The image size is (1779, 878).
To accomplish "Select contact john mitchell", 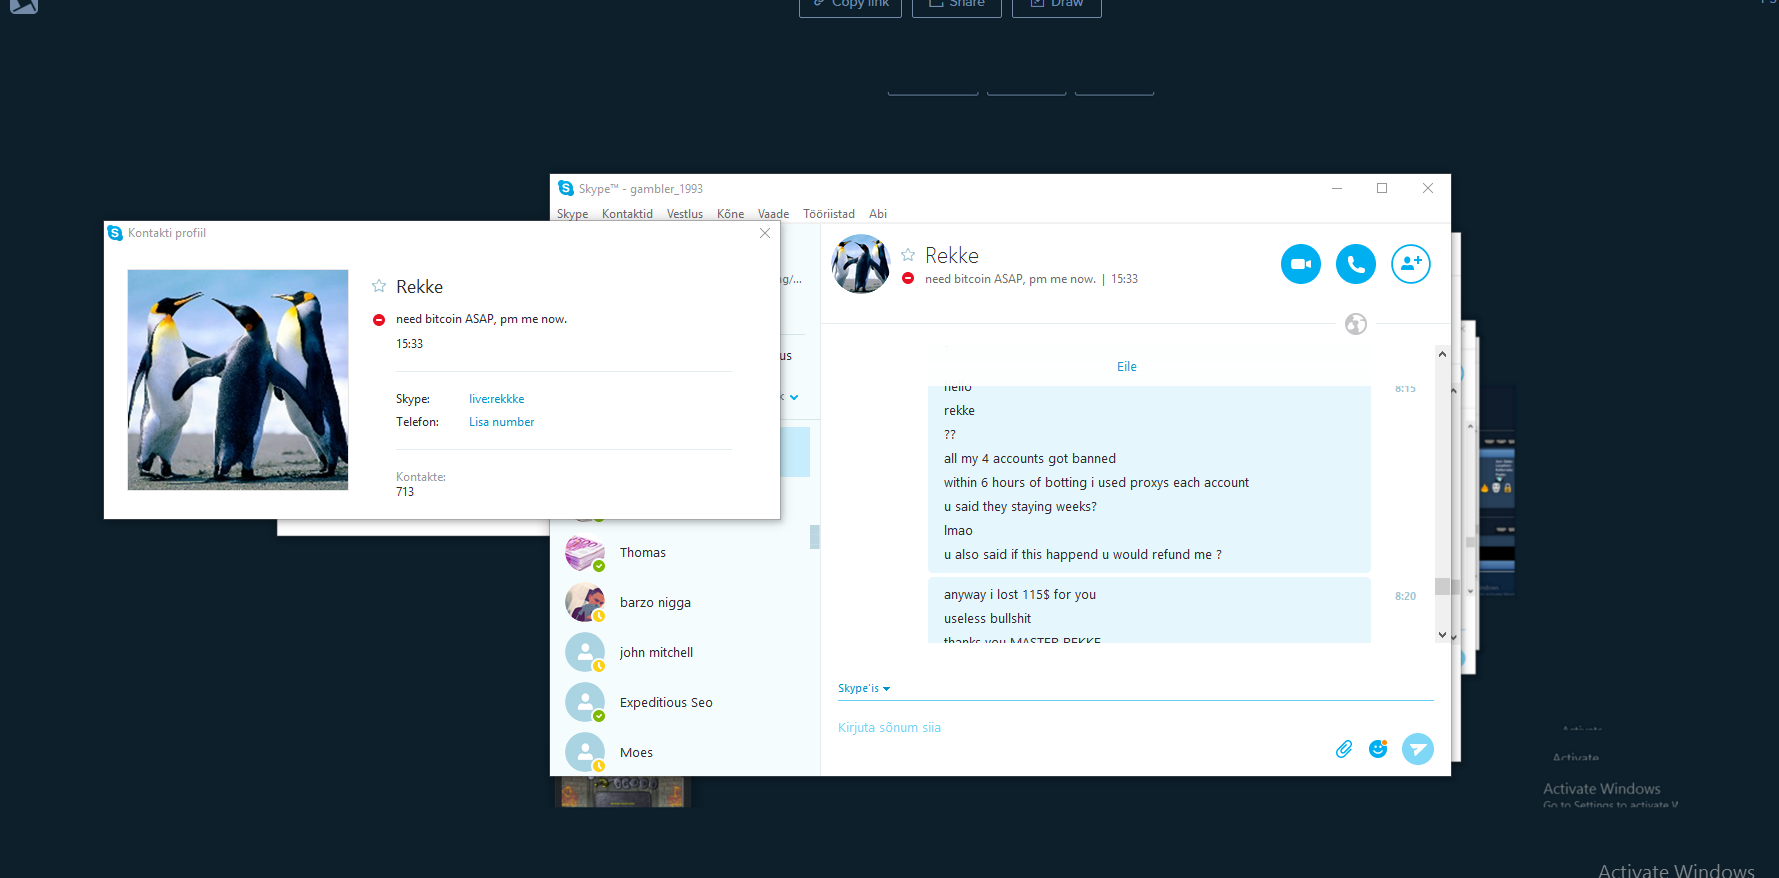I will pos(685,652).
